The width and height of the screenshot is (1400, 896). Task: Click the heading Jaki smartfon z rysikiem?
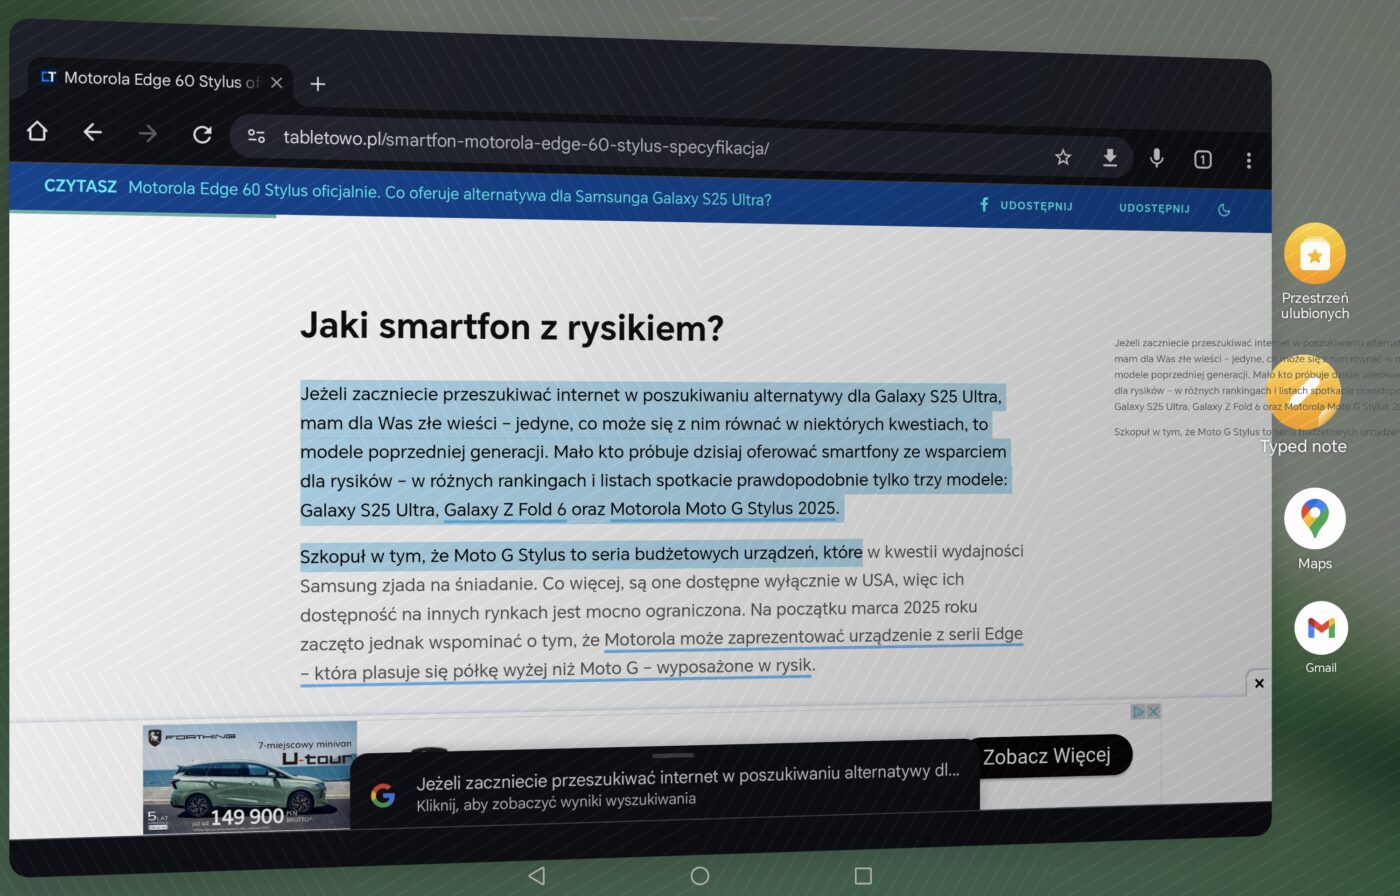(511, 327)
